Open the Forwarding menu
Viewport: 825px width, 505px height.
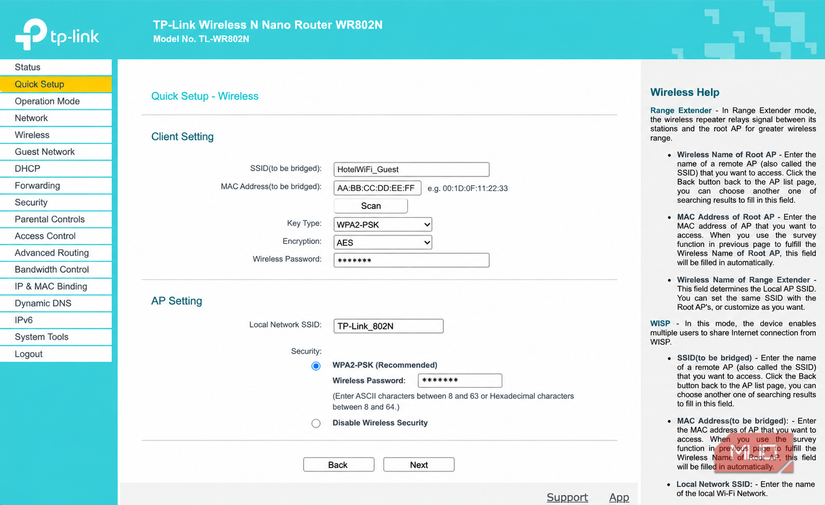(56, 185)
